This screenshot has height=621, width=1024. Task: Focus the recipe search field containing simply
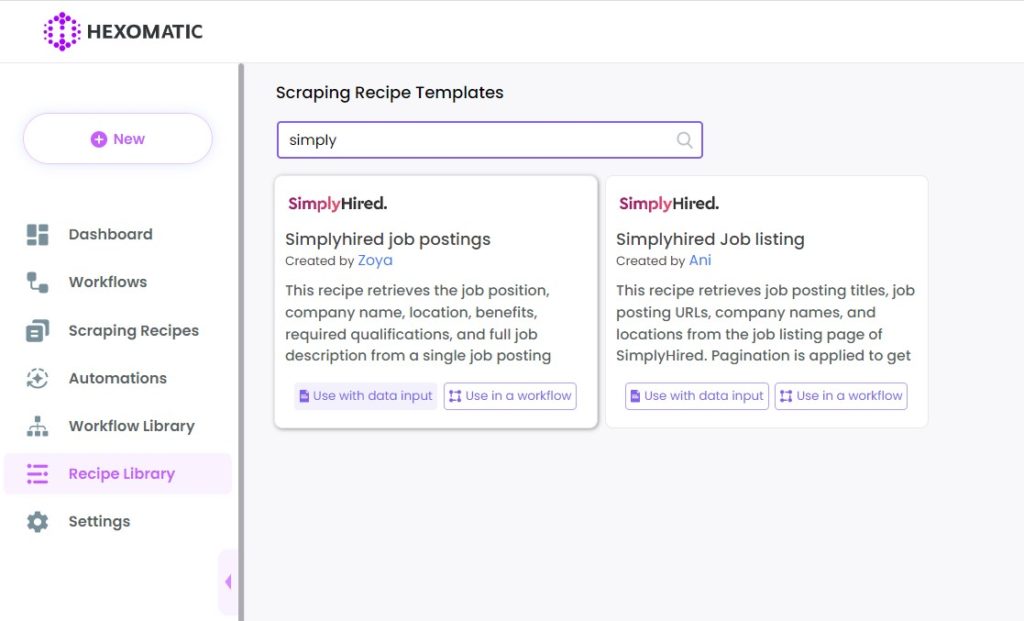[x=490, y=140]
